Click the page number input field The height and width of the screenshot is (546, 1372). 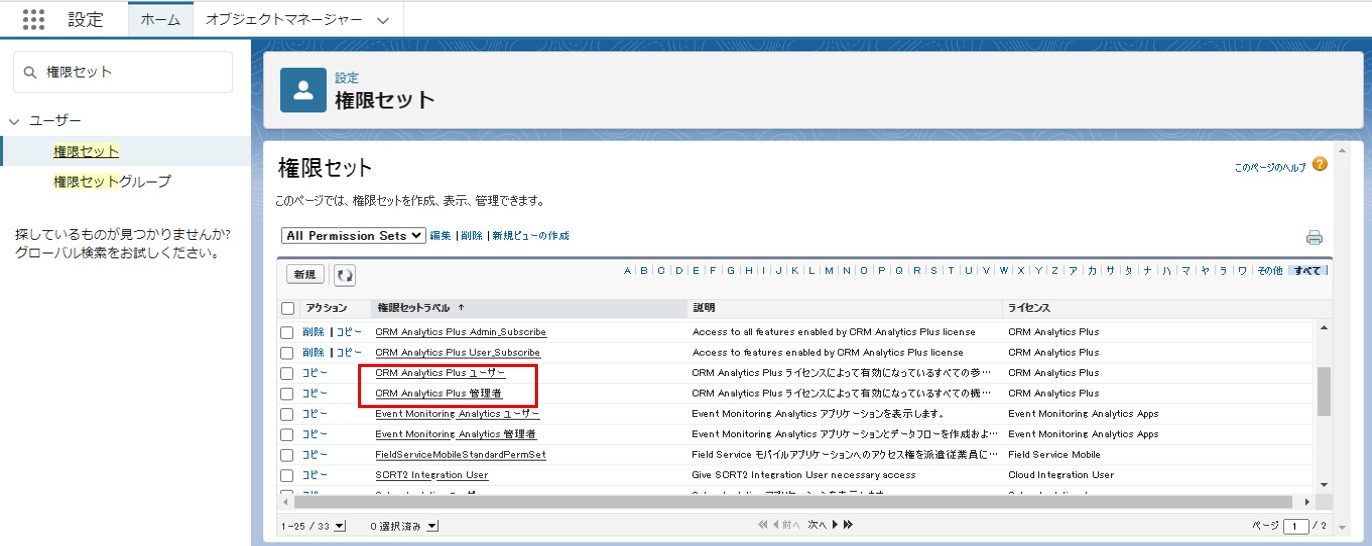1296,526
